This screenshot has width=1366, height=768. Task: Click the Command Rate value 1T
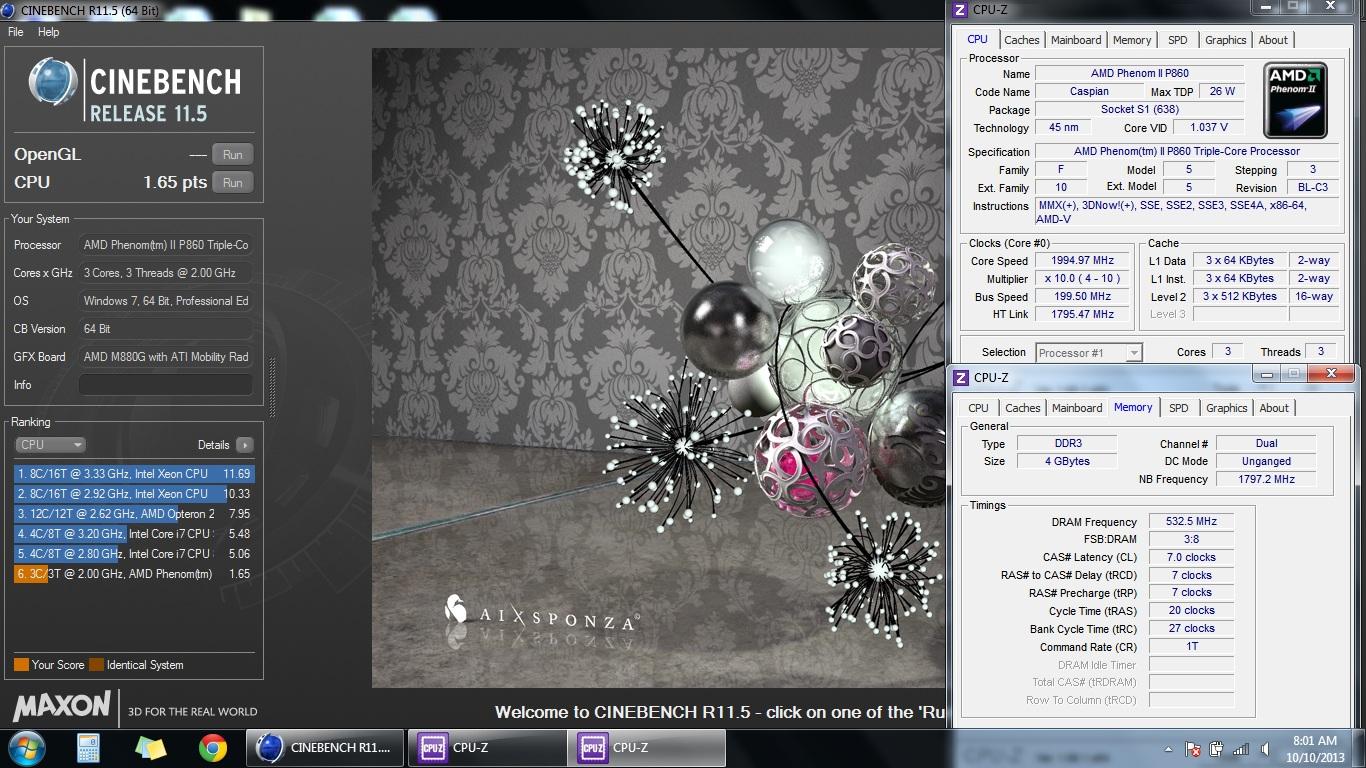1191,647
